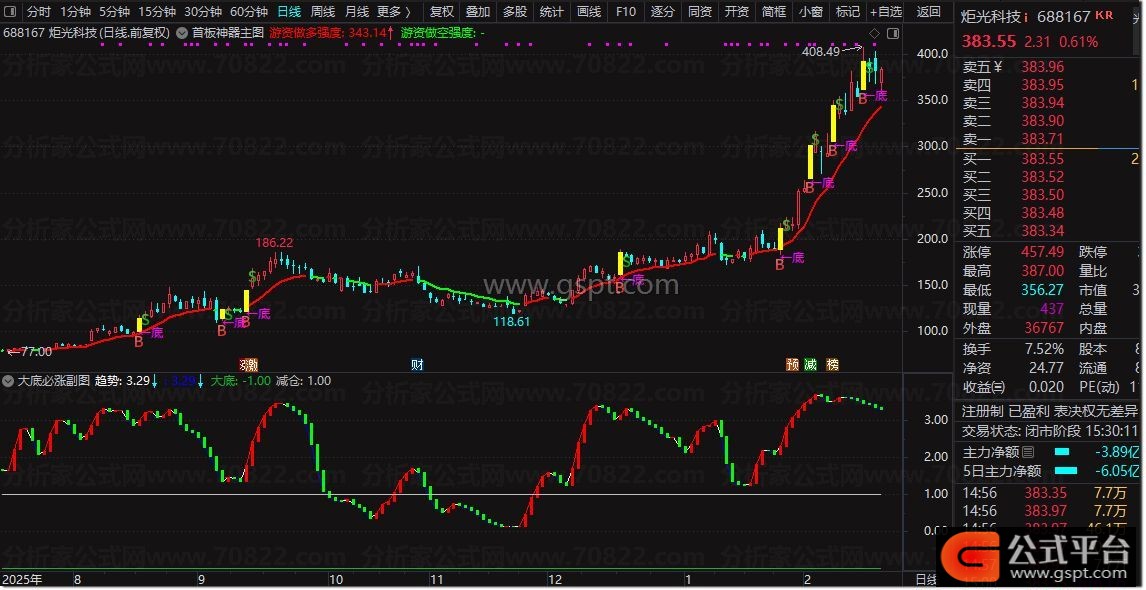Viewport: 1146px width, 590px height.
Task: Click the 预 forecast marker icon
Action: point(792,365)
